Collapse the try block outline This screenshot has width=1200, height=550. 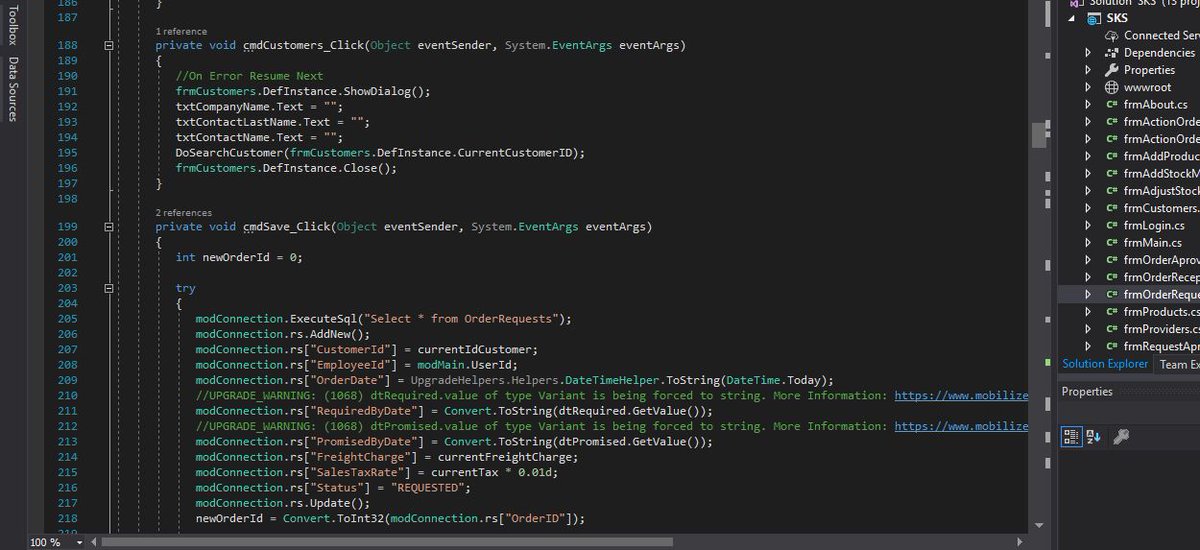click(x=108, y=288)
